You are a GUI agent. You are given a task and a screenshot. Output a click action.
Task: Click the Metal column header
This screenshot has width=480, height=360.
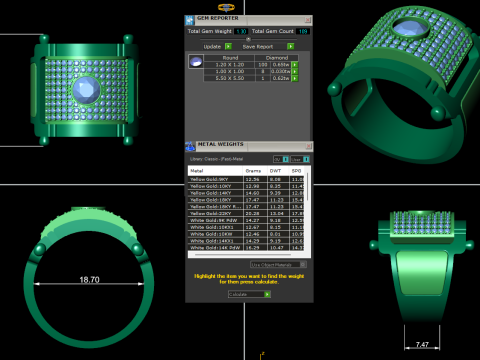click(x=215, y=171)
